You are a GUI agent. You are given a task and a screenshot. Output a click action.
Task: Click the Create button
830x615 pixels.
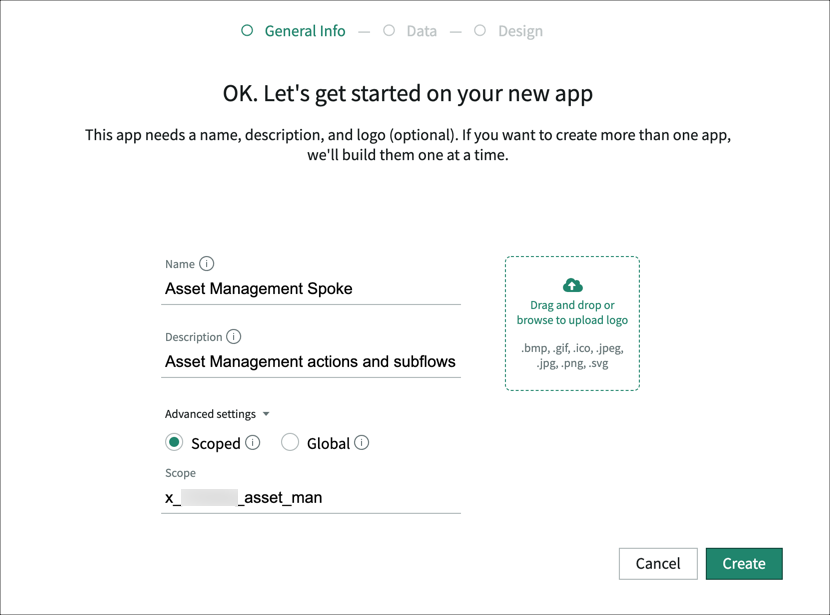pos(744,563)
